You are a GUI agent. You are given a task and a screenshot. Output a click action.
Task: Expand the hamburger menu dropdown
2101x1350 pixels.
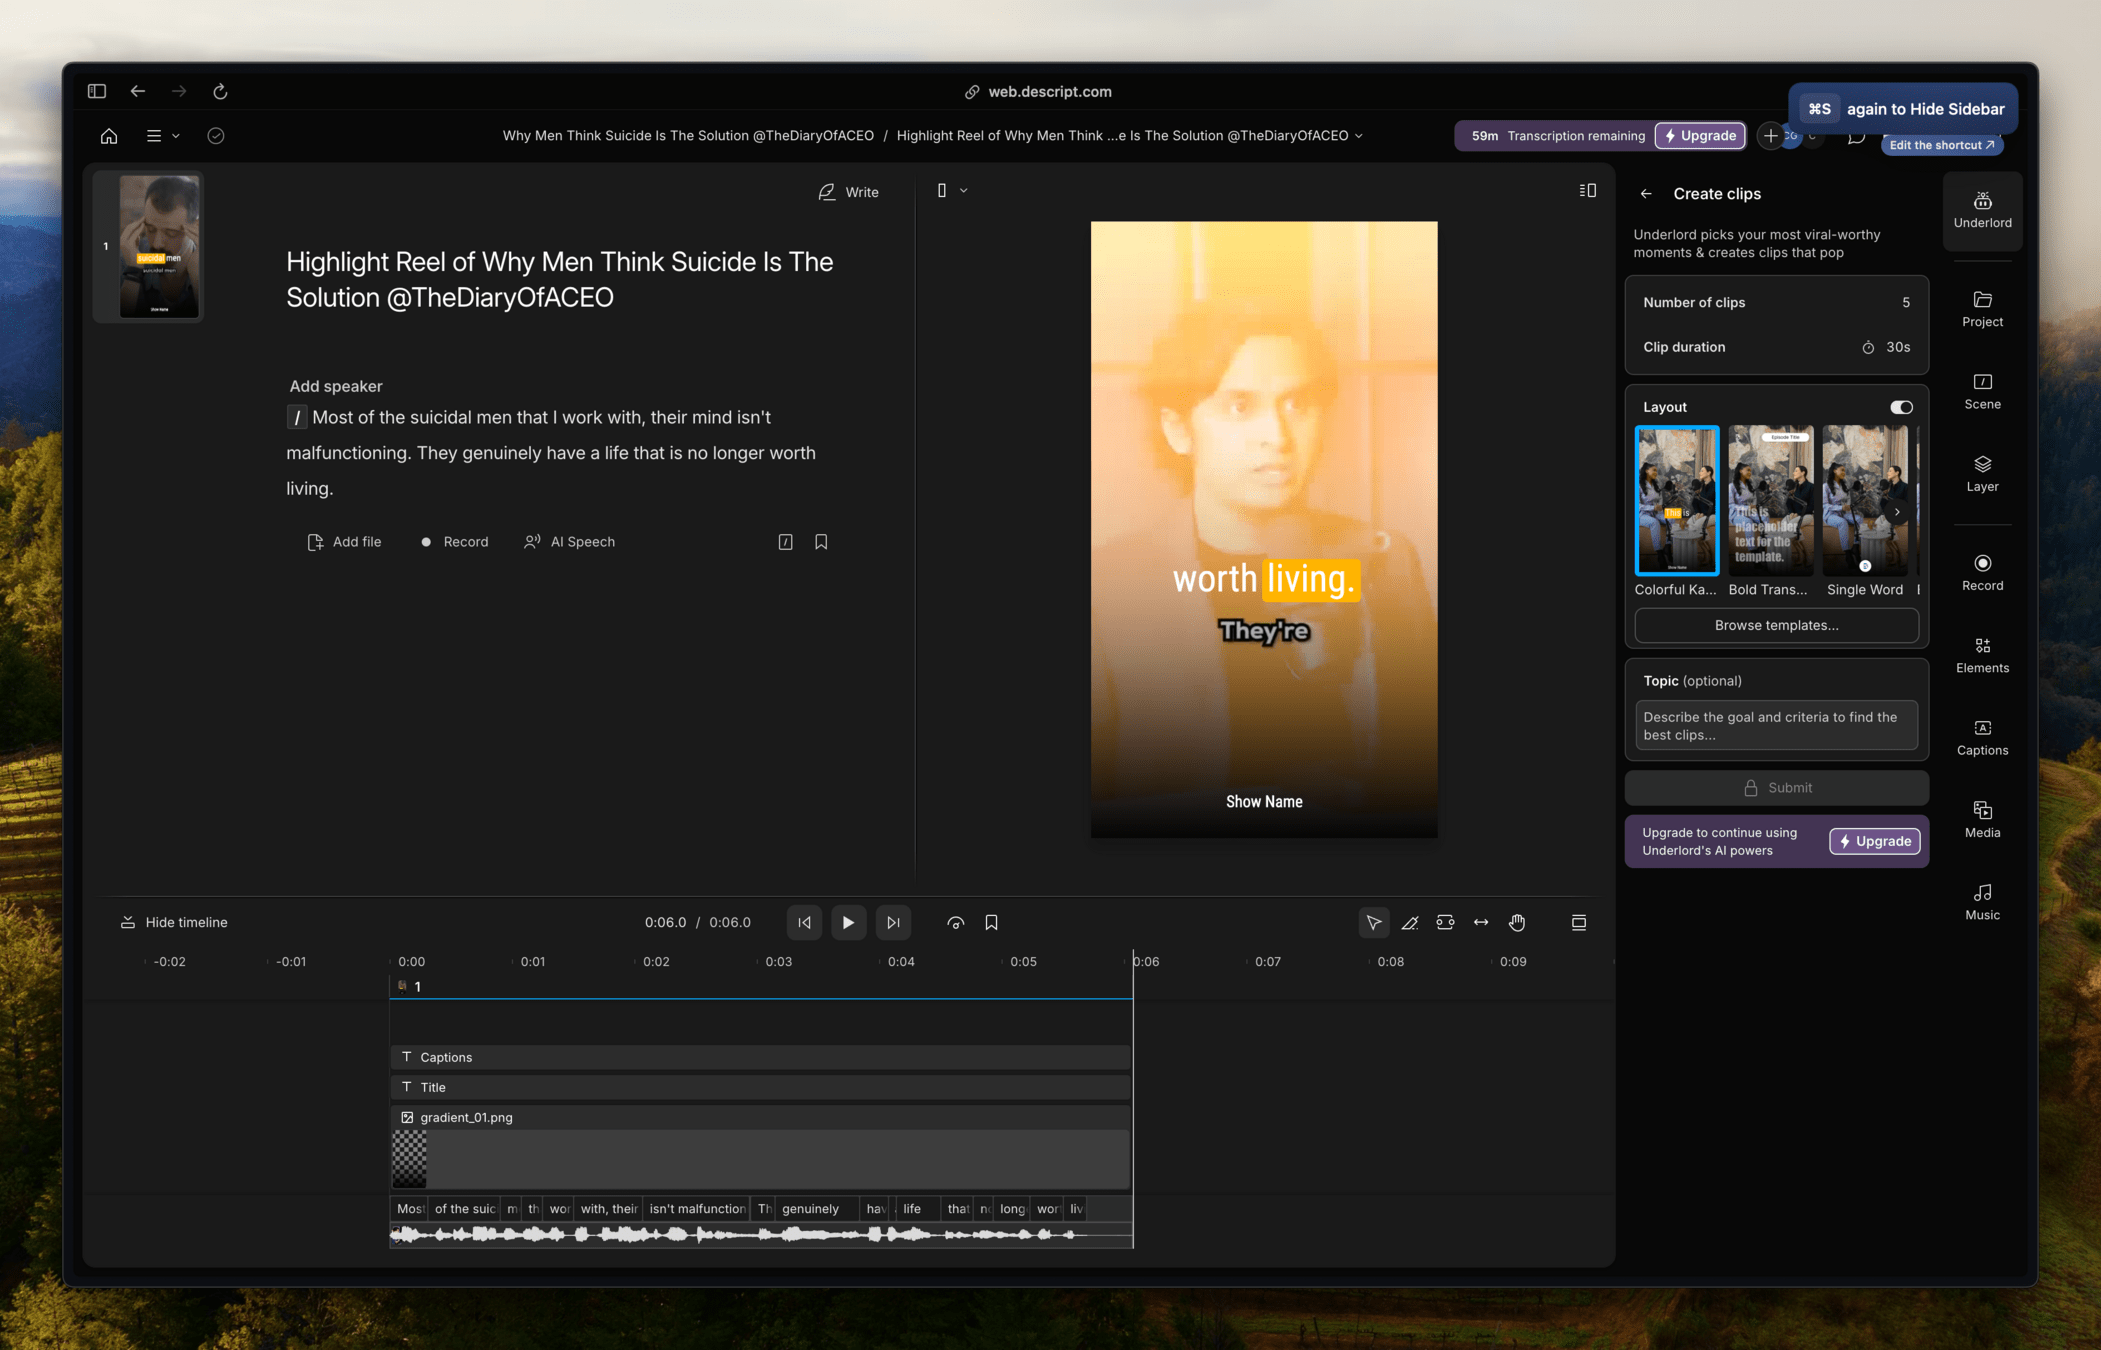pos(163,136)
